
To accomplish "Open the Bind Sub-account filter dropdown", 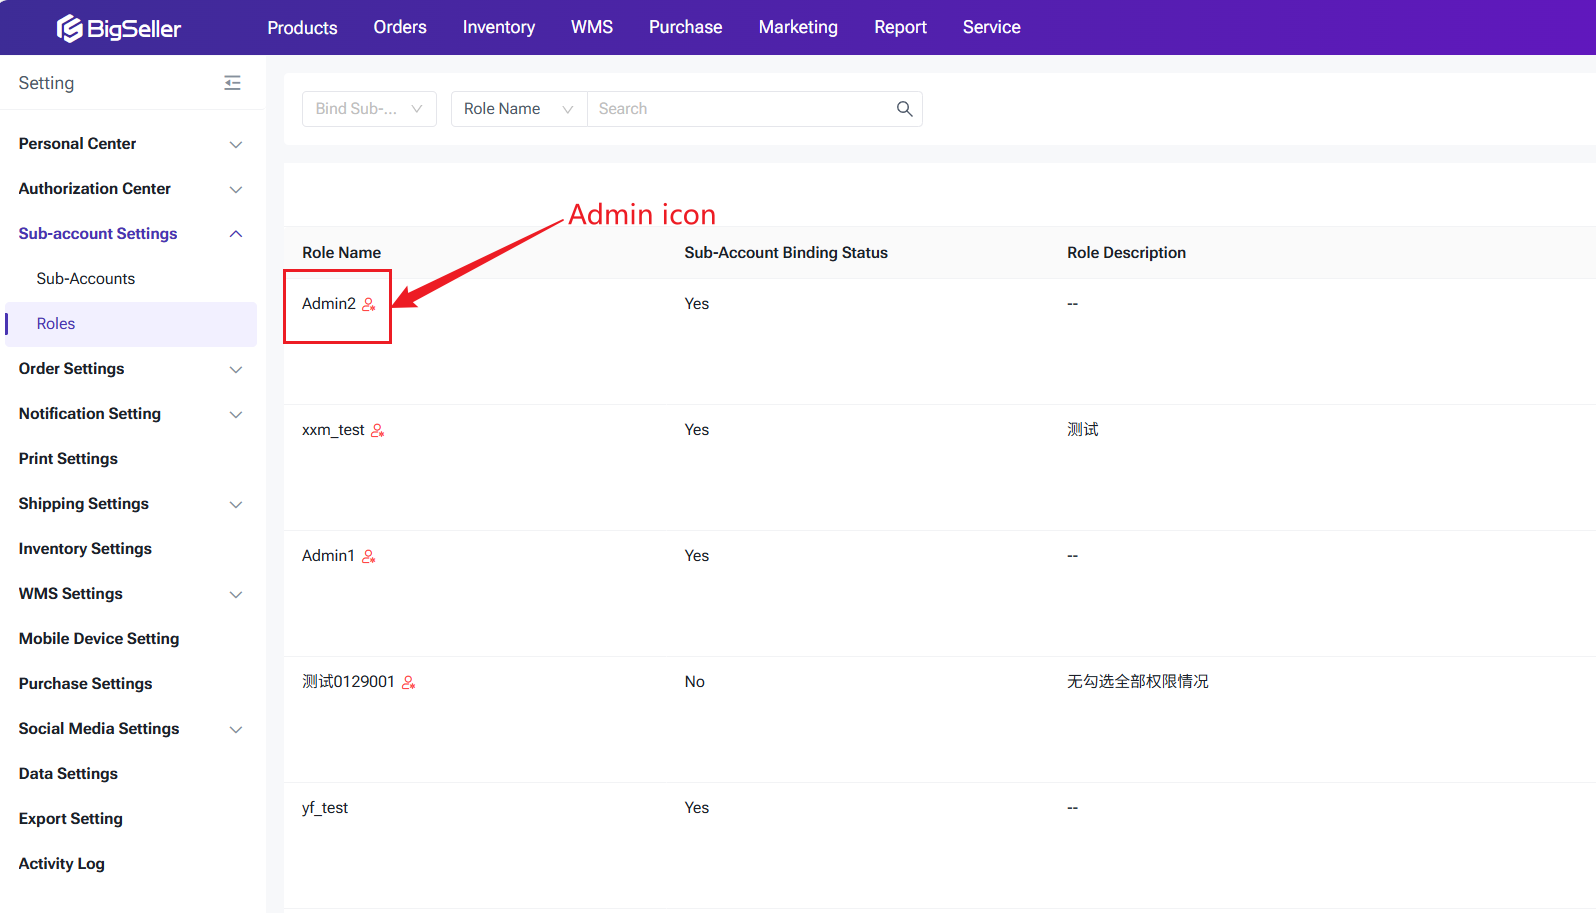I will pos(369,109).
